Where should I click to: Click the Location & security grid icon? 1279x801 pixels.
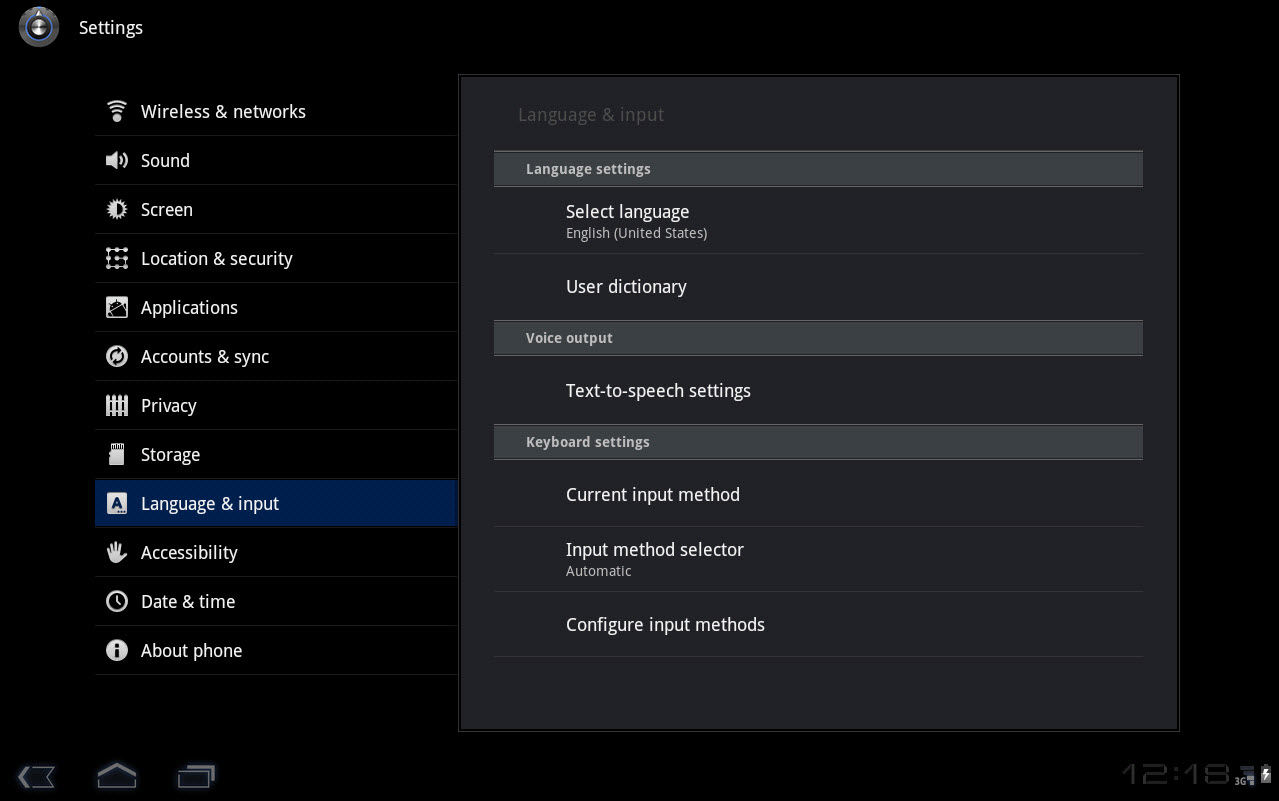(117, 258)
